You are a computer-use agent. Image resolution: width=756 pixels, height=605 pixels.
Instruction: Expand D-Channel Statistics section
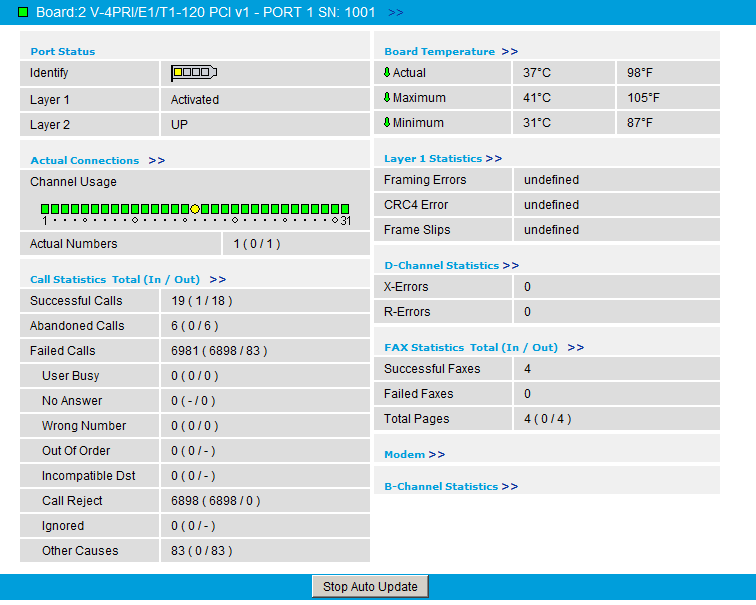click(x=510, y=266)
